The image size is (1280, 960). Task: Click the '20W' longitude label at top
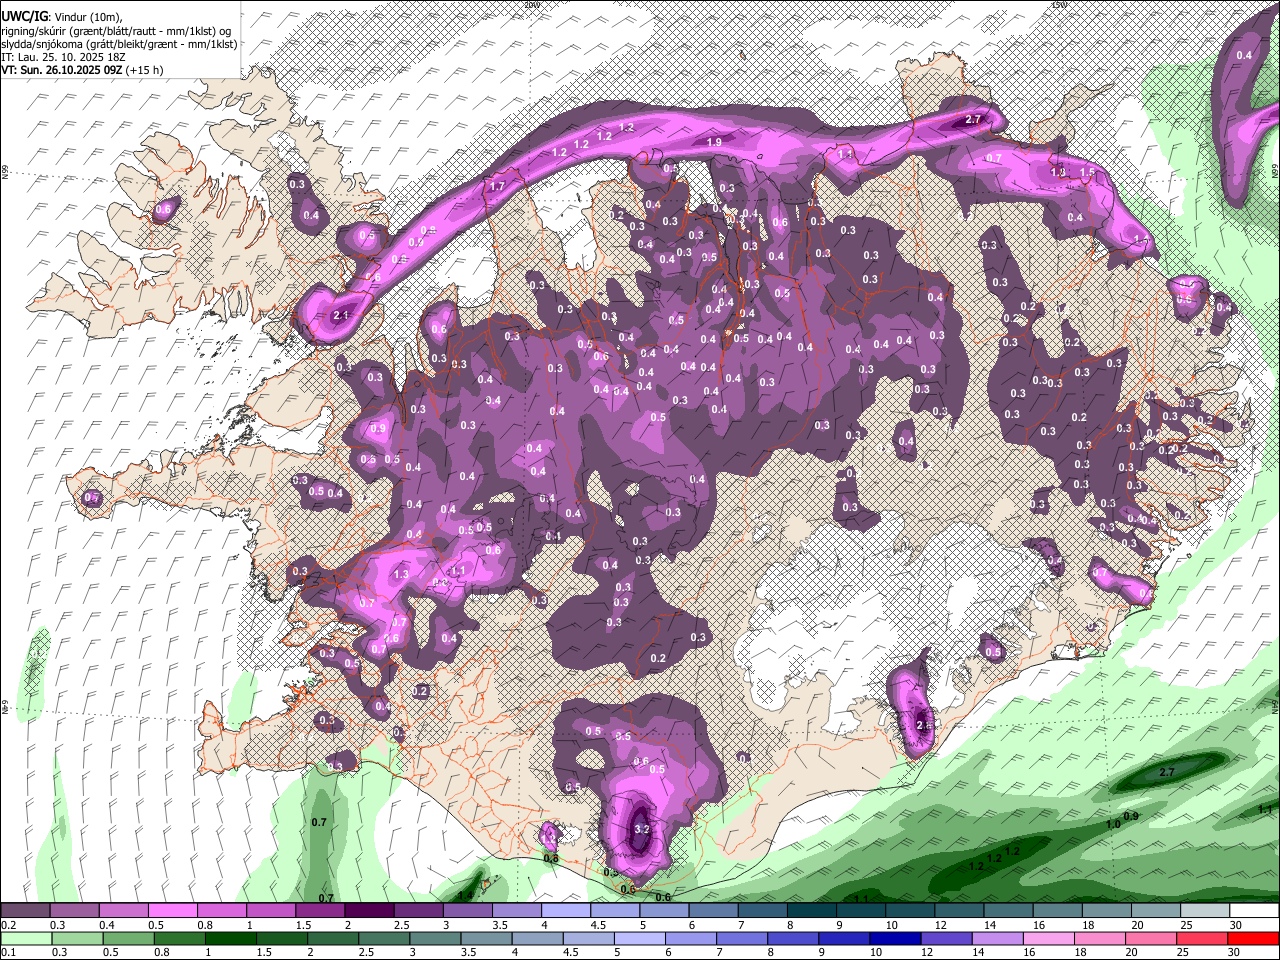(x=531, y=5)
